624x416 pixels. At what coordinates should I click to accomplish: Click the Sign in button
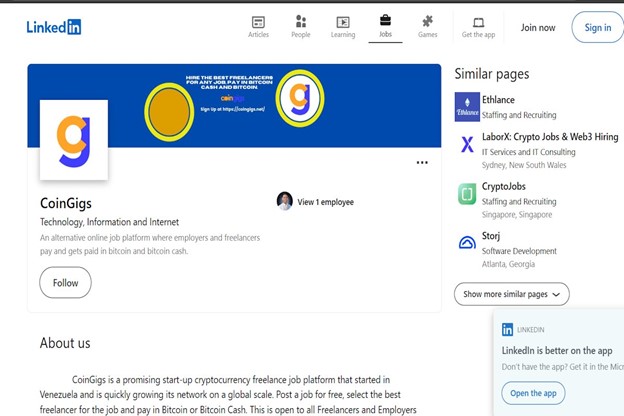coord(598,27)
